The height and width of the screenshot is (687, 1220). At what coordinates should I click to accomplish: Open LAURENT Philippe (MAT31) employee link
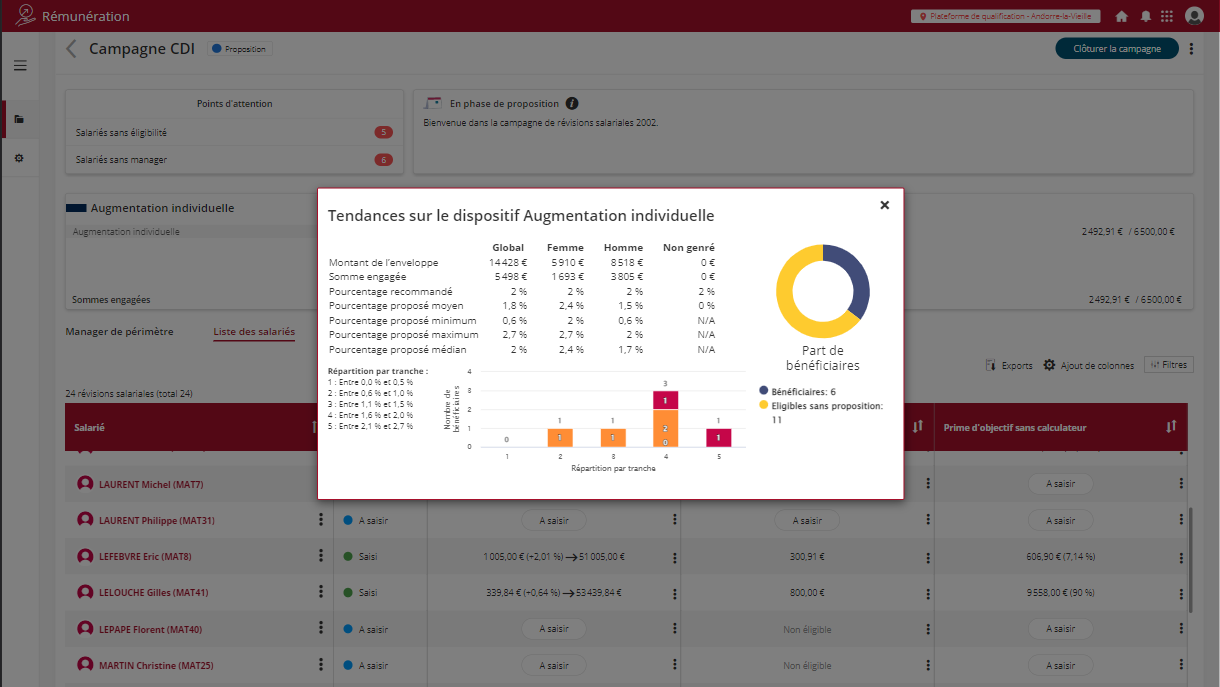(157, 520)
